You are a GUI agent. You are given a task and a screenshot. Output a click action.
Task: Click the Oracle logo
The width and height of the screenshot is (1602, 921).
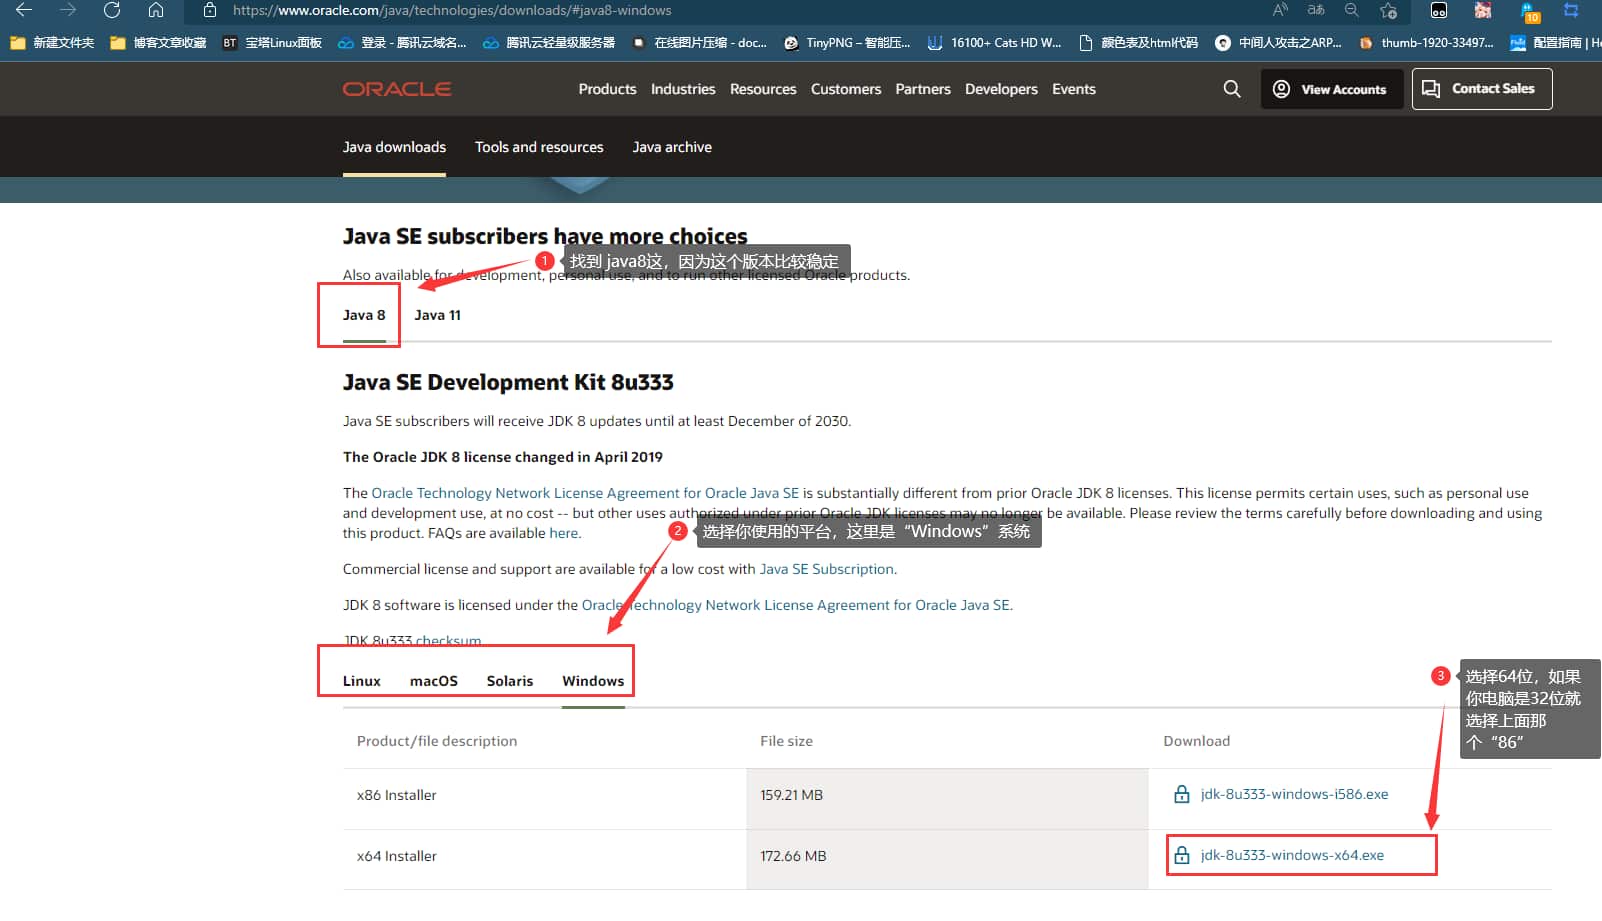click(x=397, y=89)
